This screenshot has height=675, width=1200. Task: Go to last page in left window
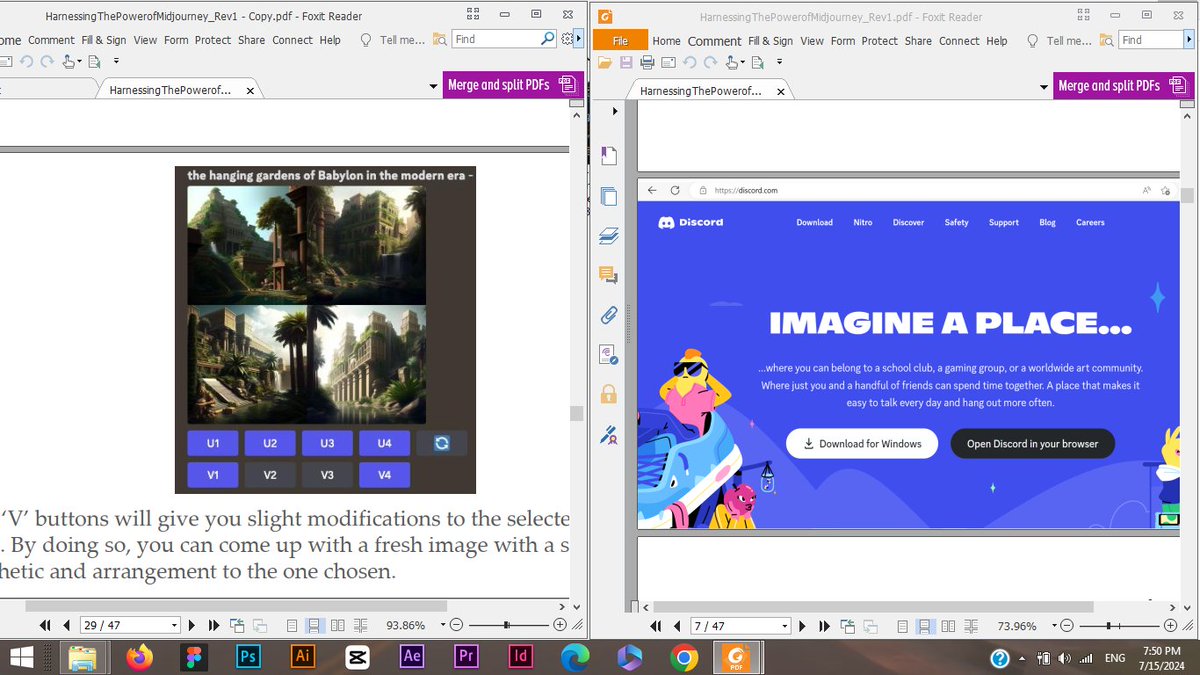(x=214, y=625)
